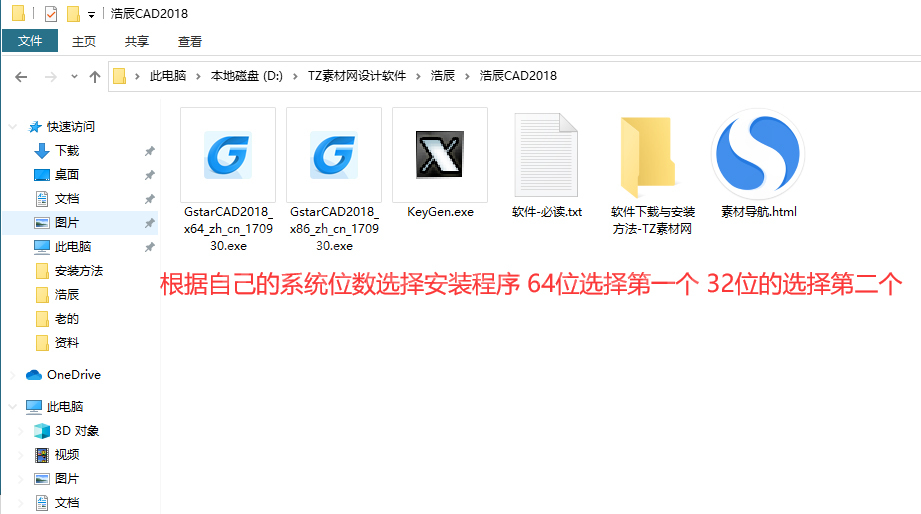This screenshot has height=514, width=921.
Task: Open 下载 in quick access
Action: click(x=67, y=151)
